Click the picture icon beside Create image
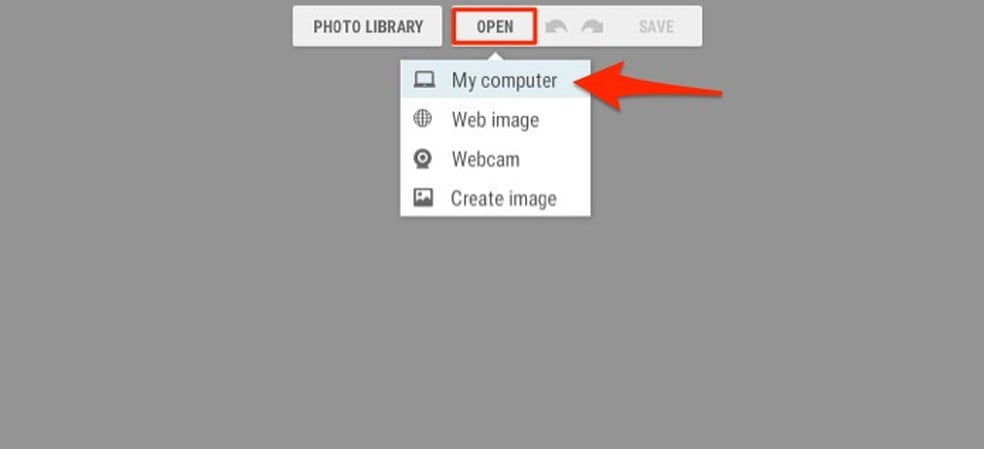 tap(423, 198)
